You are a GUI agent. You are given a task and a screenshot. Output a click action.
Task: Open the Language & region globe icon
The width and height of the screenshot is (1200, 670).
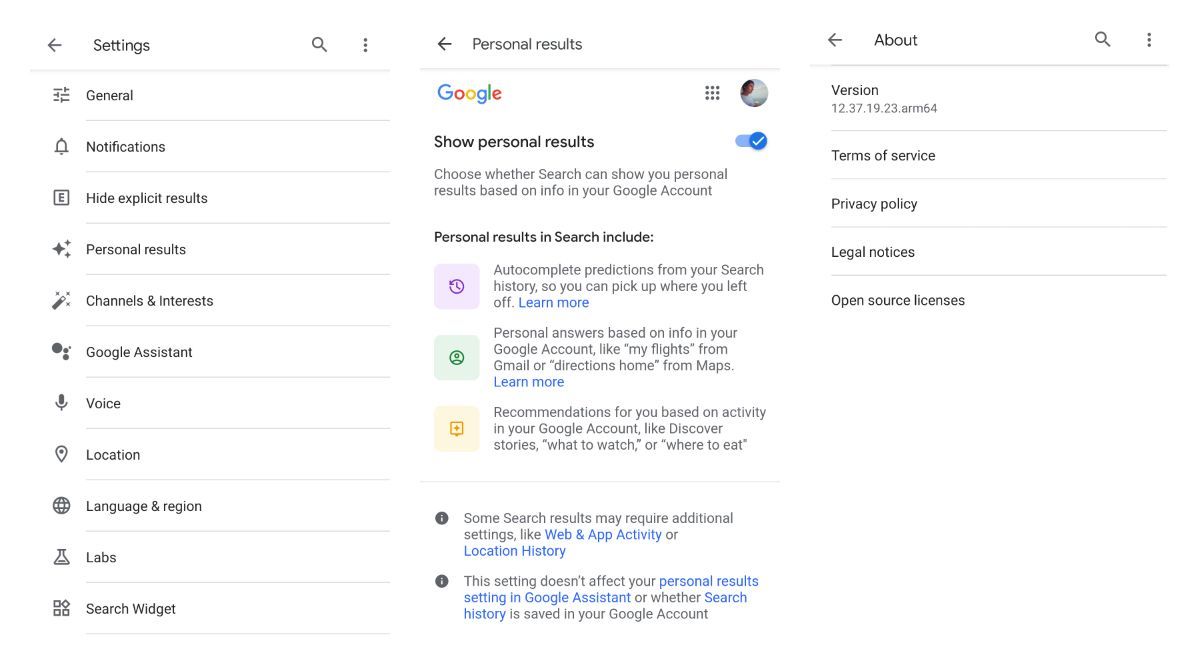click(60, 505)
